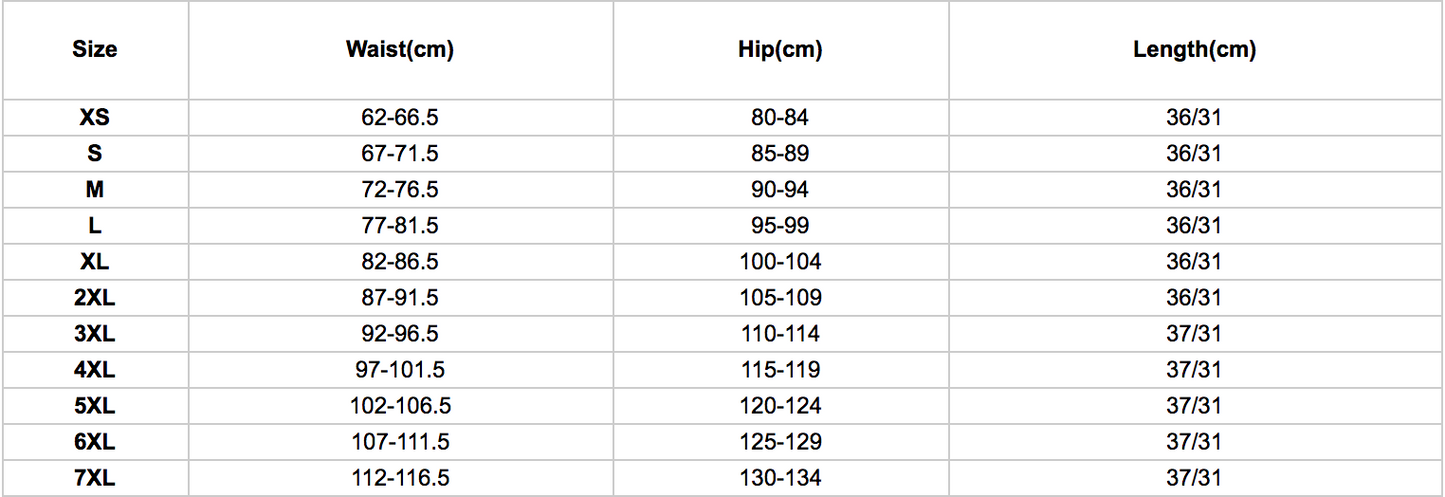Click waist value 107-111.5
This screenshot has width=1445, height=497.
[400, 442]
